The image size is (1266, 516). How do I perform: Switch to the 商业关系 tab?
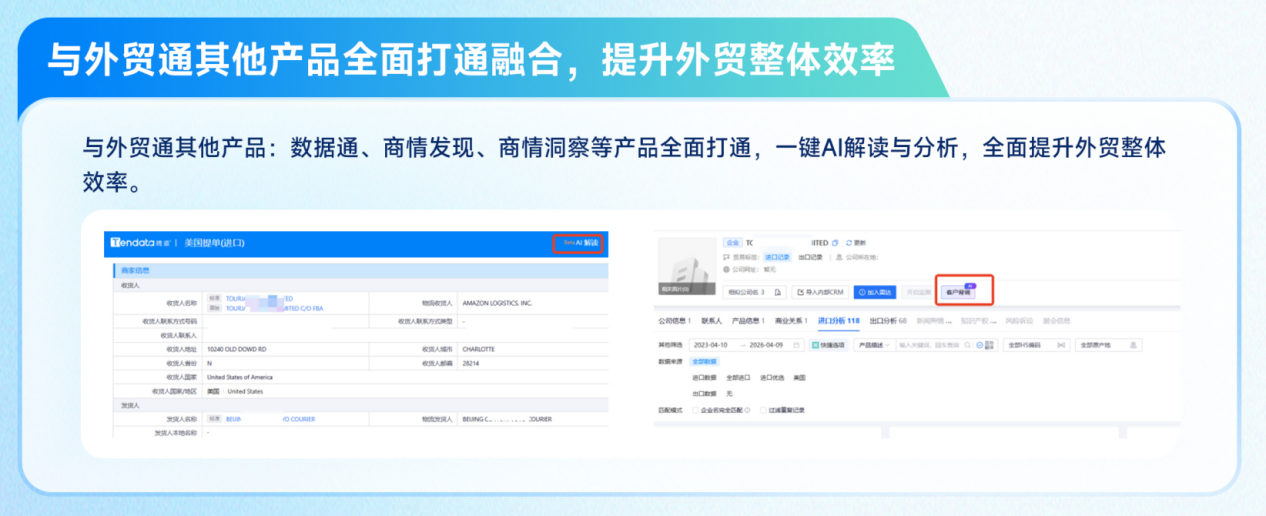791,321
